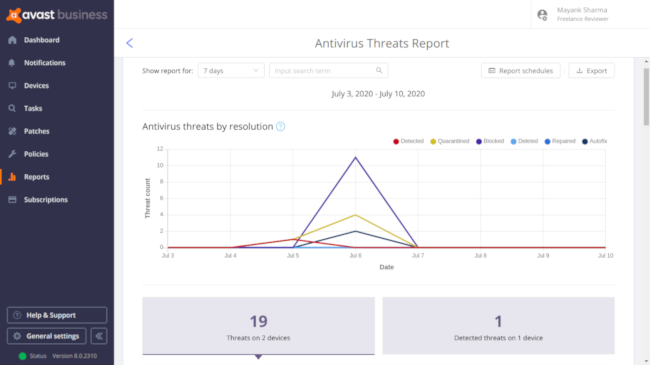The height and width of the screenshot is (365, 650).
Task: Open help tooltip next to threats by resolution
Action: tap(281, 127)
